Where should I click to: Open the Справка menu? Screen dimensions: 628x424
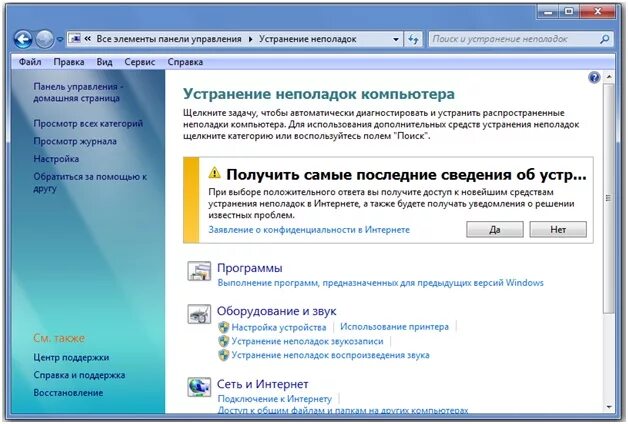(x=185, y=62)
